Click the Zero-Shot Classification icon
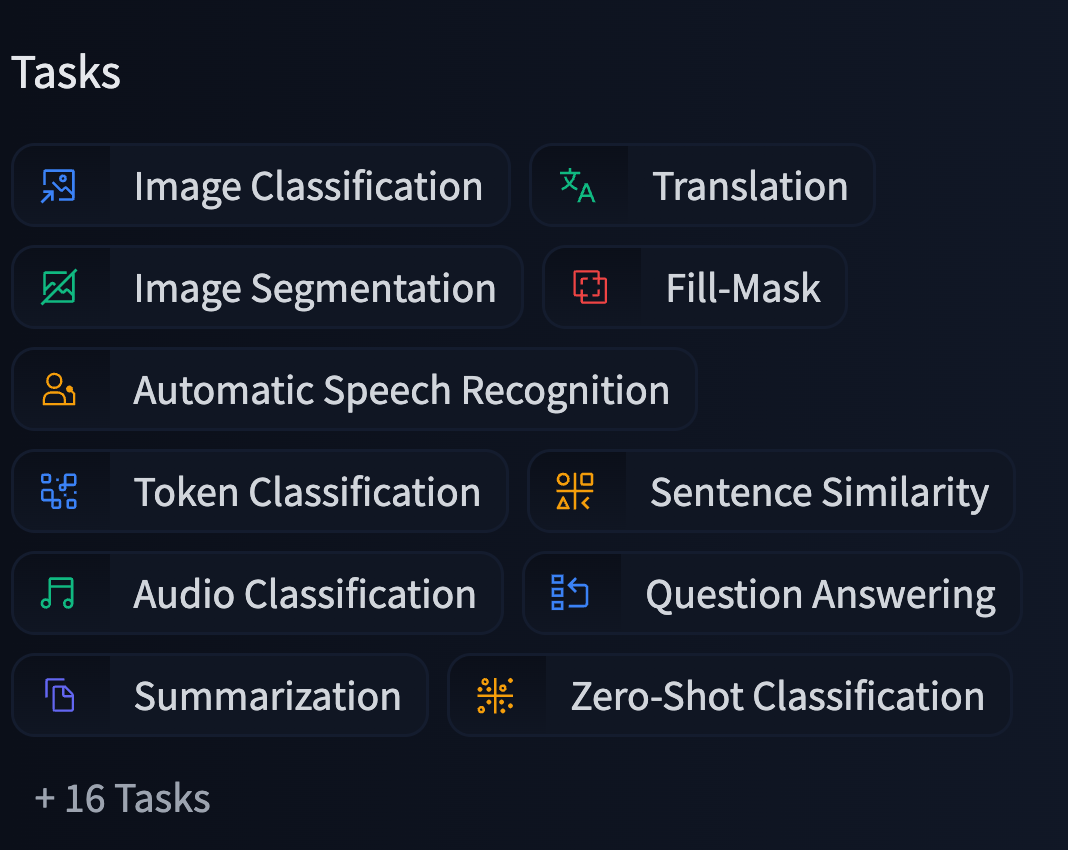 (495, 696)
